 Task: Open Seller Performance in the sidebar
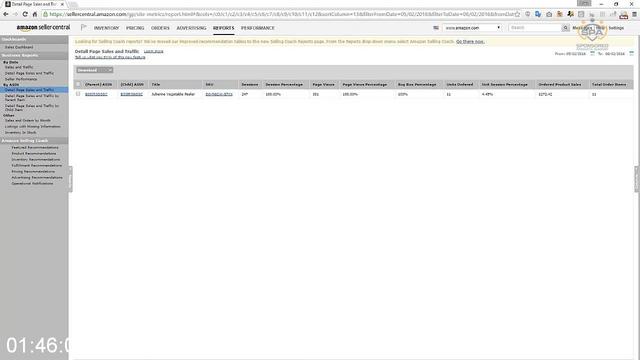[x=21, y=79]
